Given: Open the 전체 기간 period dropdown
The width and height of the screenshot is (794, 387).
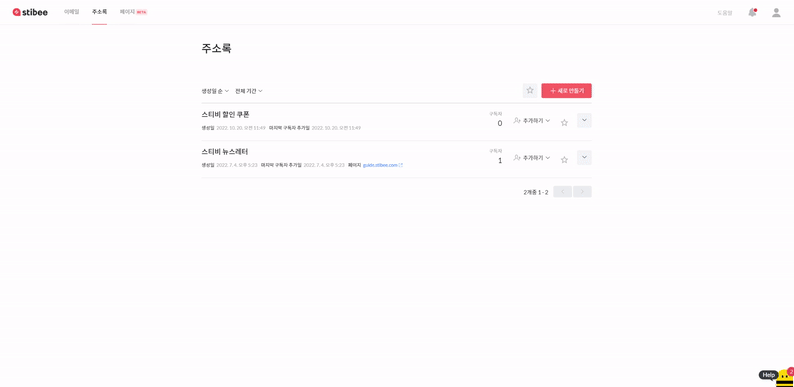Looking at the screenshot, I should tap(249, 91).
